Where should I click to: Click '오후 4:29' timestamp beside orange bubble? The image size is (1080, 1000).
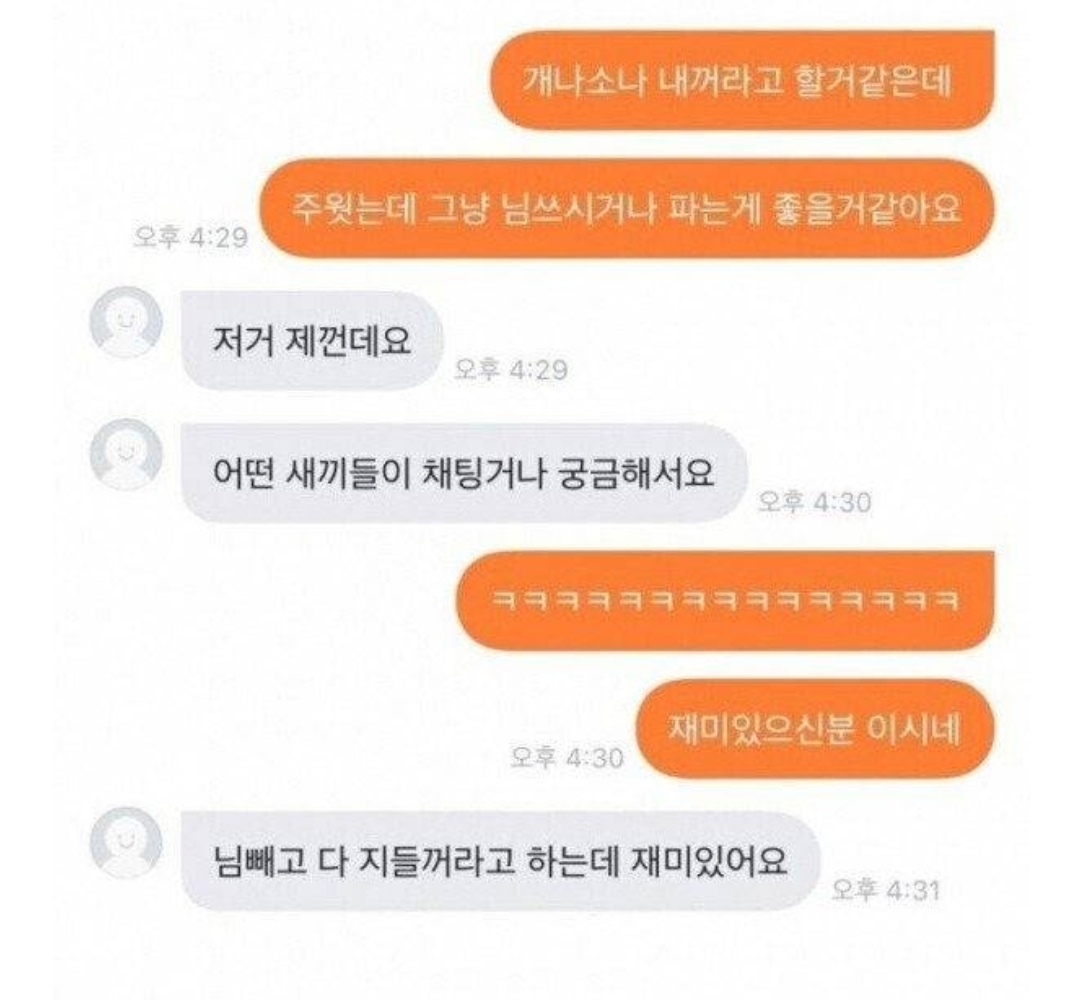click(191, 237)
